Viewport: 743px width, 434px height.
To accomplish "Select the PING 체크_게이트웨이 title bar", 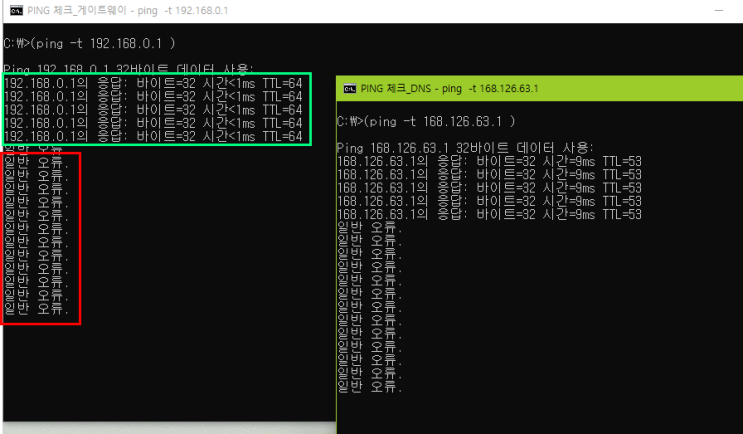I will (372, 10).
